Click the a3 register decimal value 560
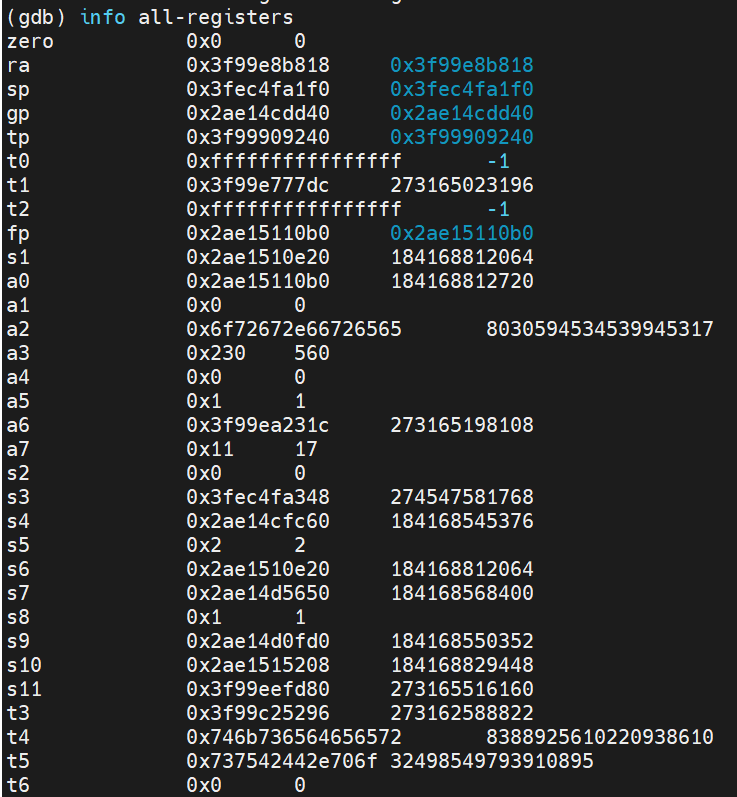Image resolution: width=737 pixels, height=797 pixels. pyautogui.click(x=312, y=353)
